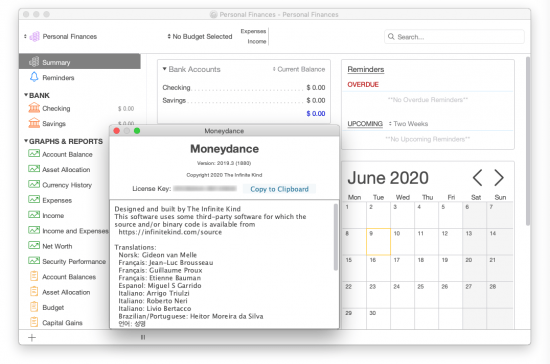Click Copy to Clipboard button
This screenshot has height=364, width=550.
coord(279,189)
